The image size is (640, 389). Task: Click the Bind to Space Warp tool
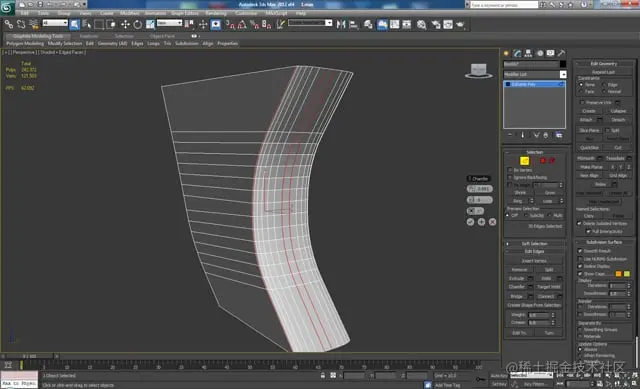(x=34, y=24)
